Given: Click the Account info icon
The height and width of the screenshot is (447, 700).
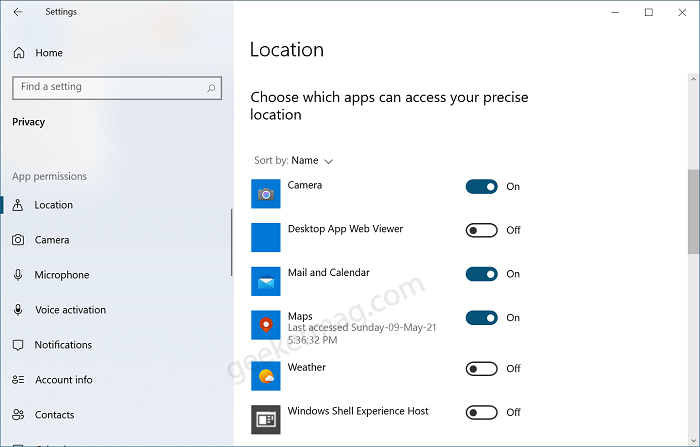Looking at the screenshot, I should (x=18, y=380).
